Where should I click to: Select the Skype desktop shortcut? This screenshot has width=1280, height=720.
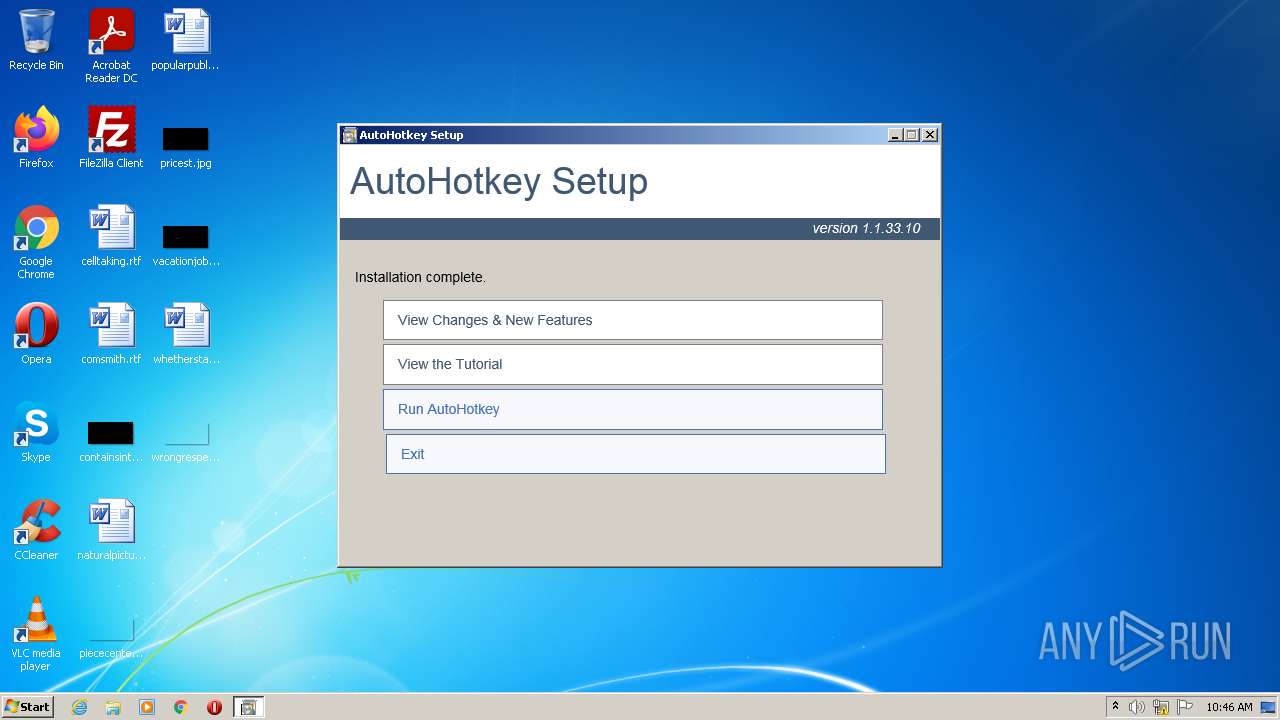pos(36,432)
